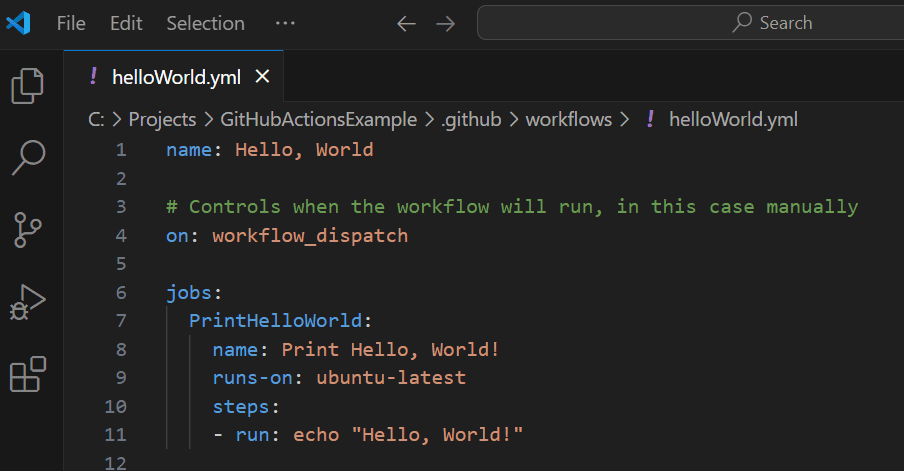
Task: Open the File menu
Action: (71, 24)
